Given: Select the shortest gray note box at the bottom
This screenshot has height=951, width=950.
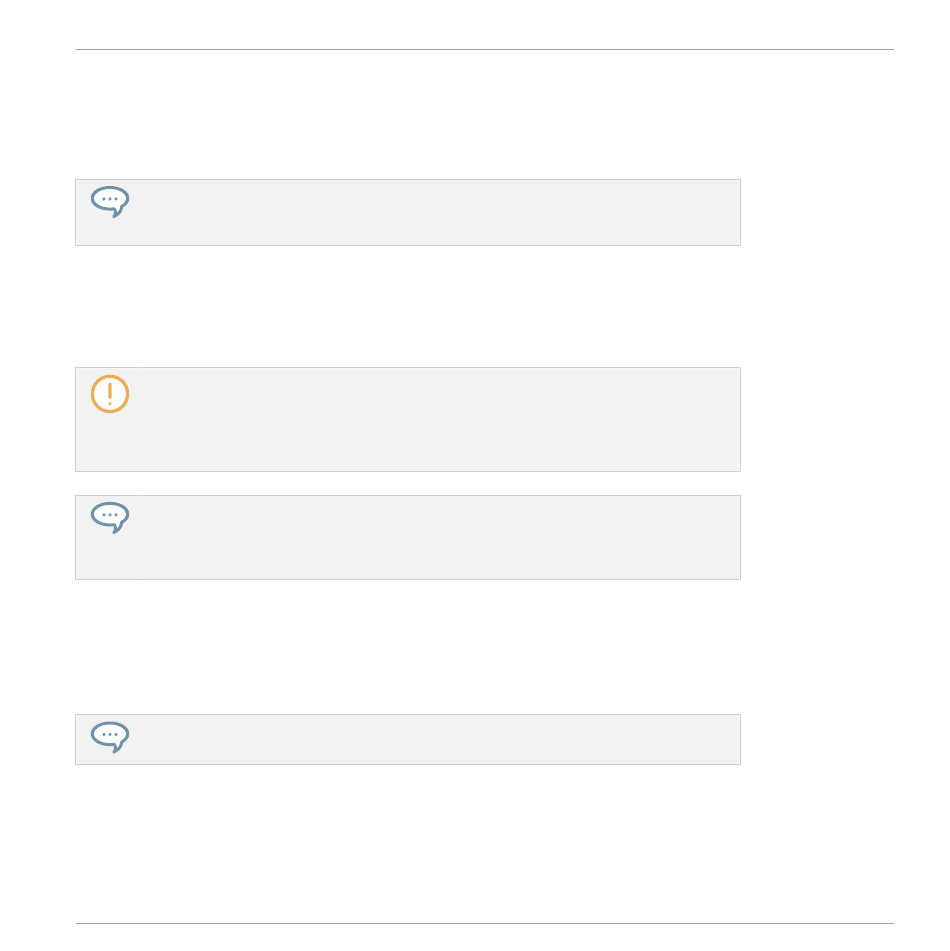Looking at the screenshot, I should [x=408, y=739].
